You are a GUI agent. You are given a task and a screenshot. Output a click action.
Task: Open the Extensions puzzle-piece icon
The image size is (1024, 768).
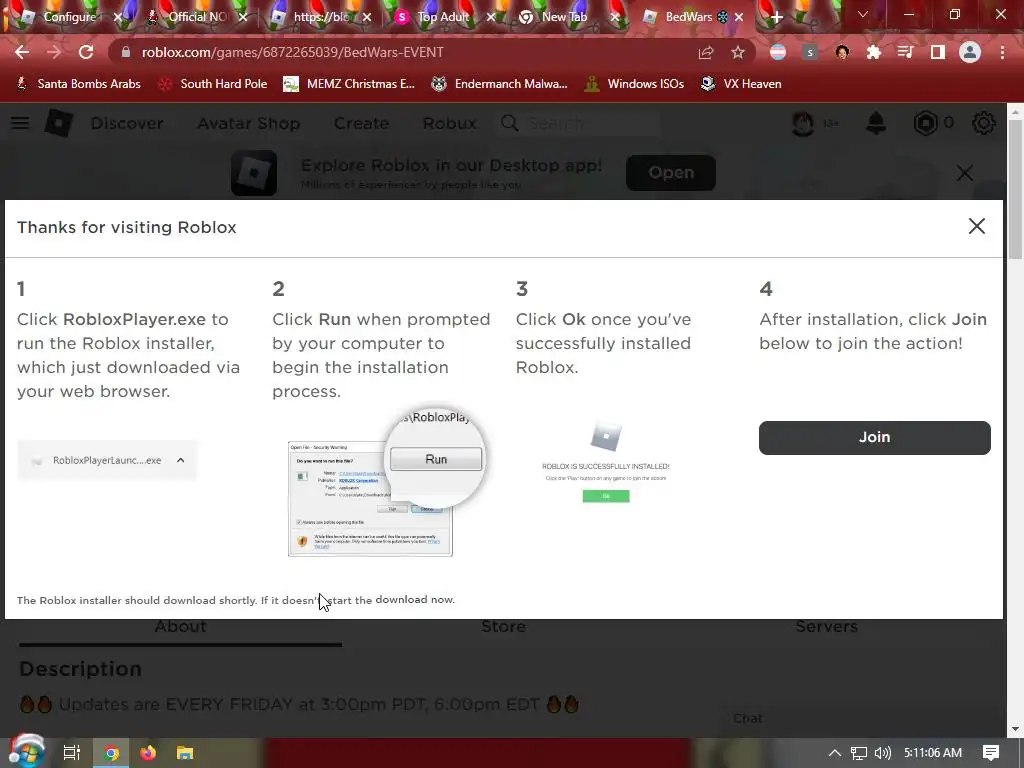tap(874, 52)
